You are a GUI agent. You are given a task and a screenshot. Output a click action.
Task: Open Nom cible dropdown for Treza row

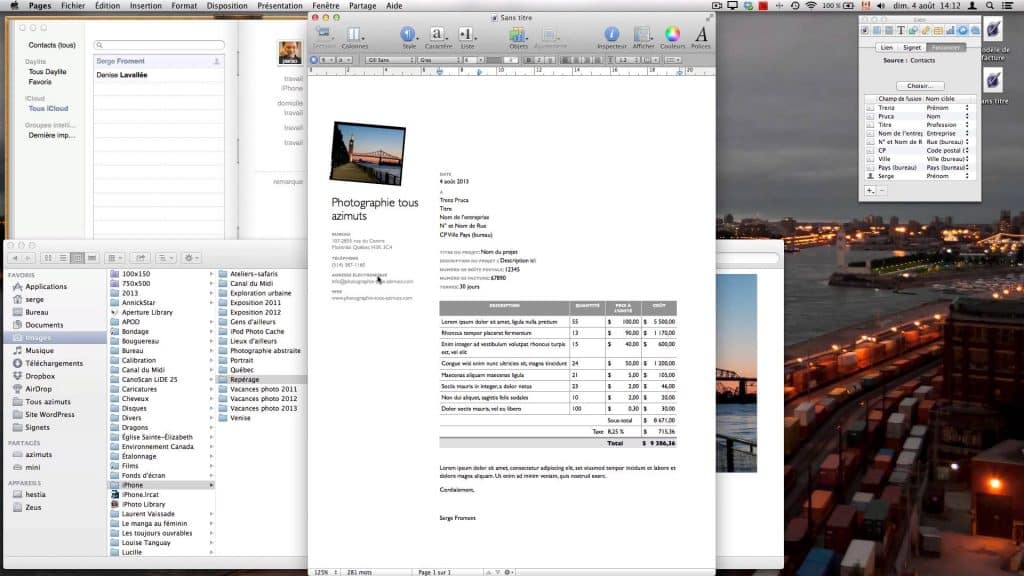point(966,107)
